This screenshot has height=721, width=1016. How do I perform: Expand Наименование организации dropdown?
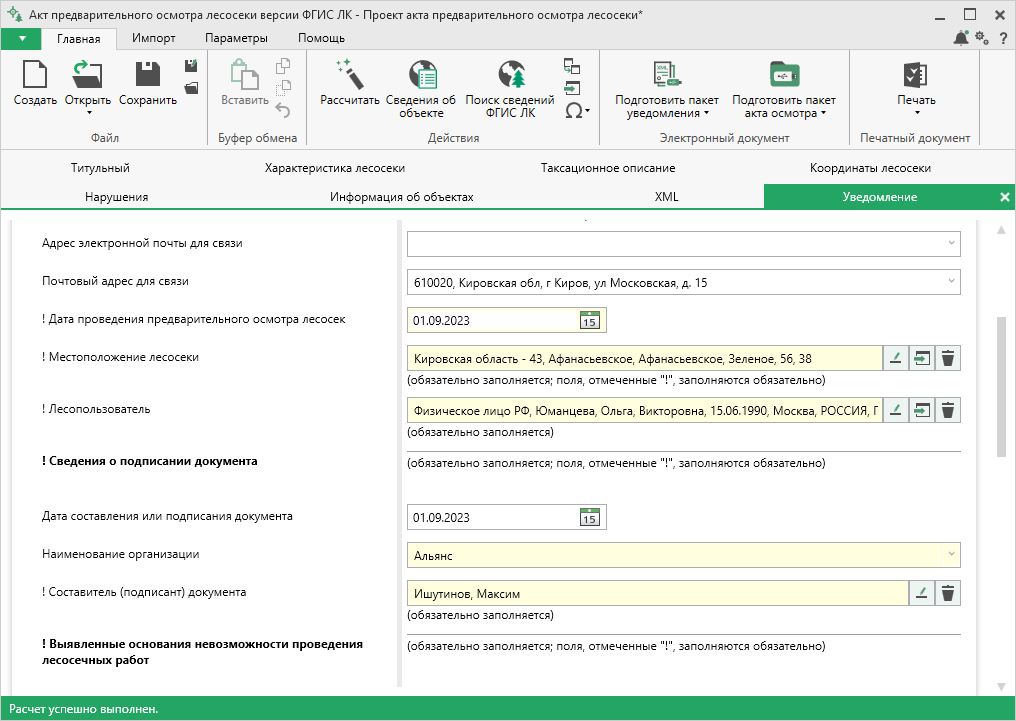pos(951,555)
